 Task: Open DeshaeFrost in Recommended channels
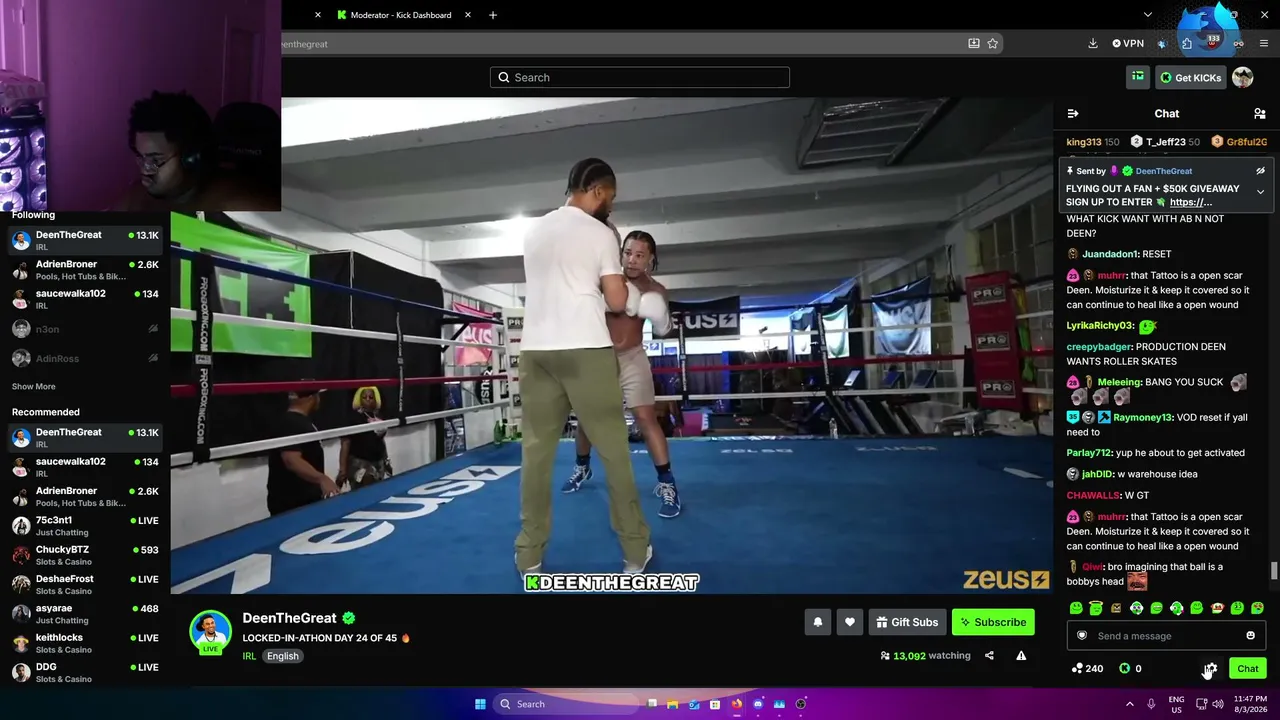(x=85, y=584)
